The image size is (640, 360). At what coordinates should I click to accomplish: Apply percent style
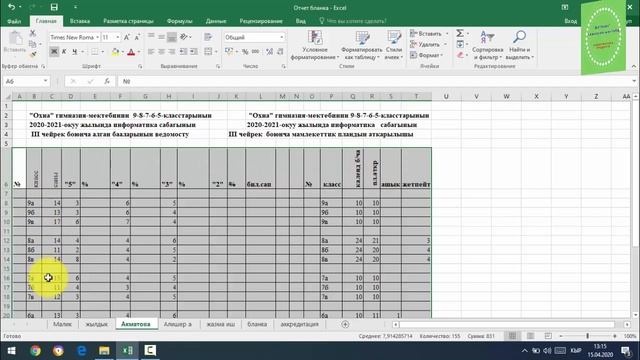(245, 52)
